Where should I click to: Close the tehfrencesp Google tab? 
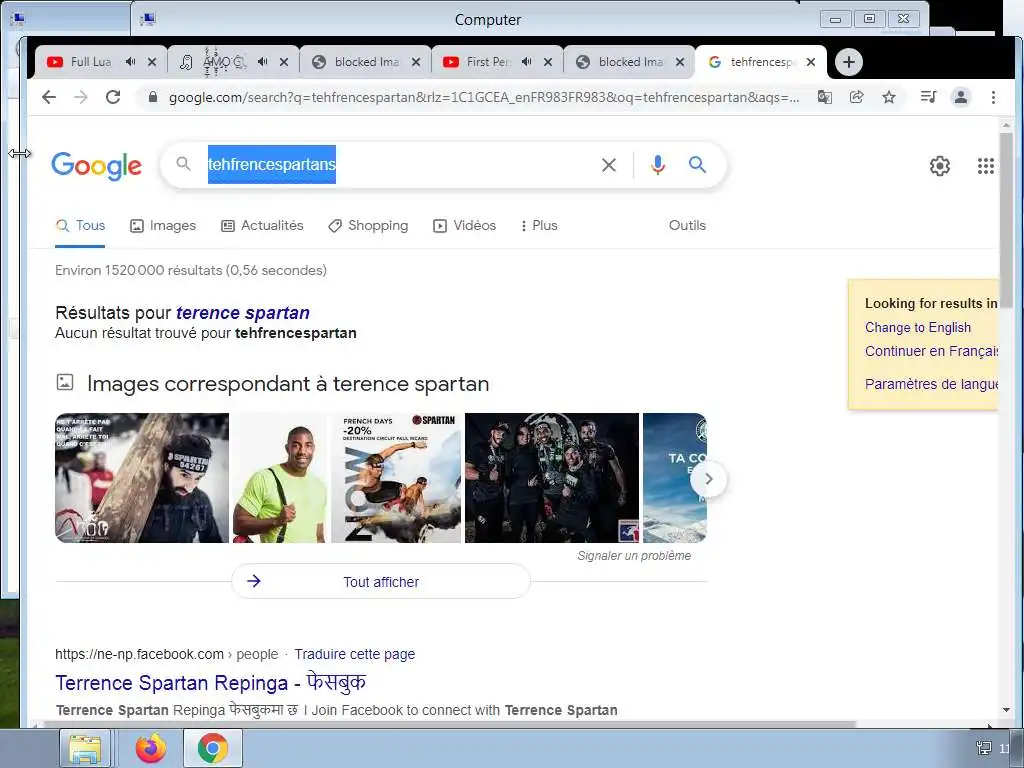(x=810, y=62)
